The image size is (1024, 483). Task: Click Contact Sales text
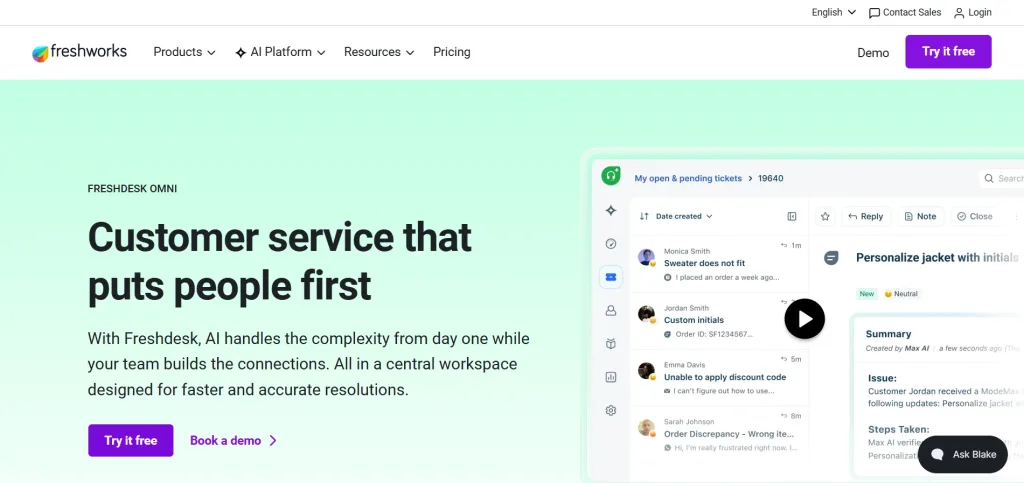point(912,12)
